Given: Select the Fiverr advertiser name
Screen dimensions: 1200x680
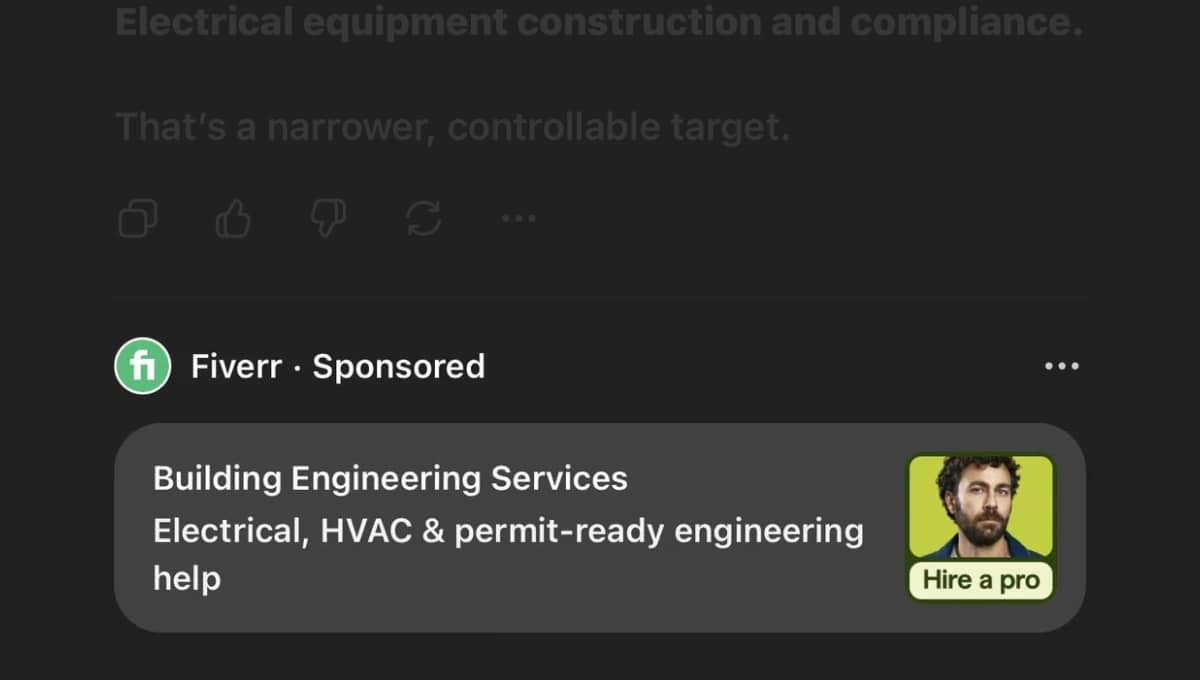Looking at the screenshot, I should coord(236,366).
